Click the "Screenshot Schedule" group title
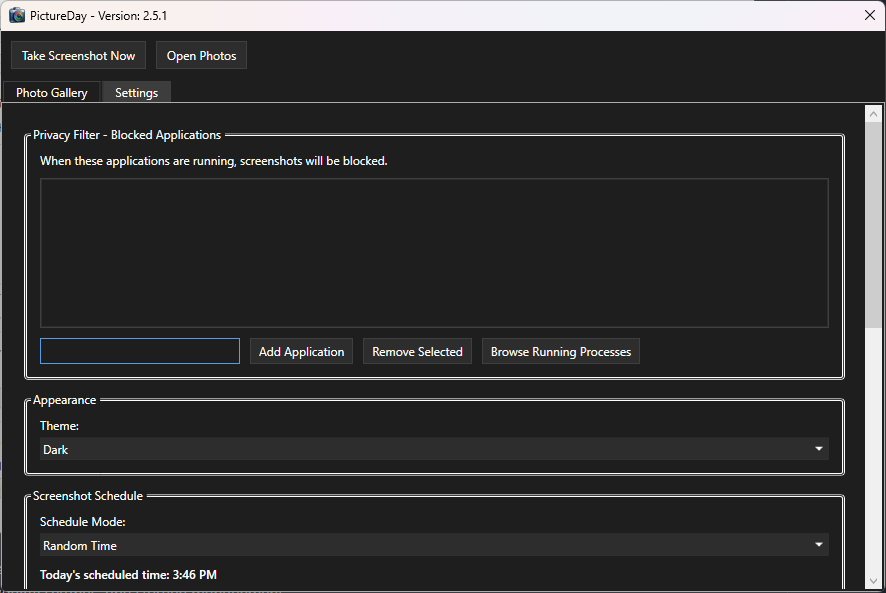 click(88, 496)
